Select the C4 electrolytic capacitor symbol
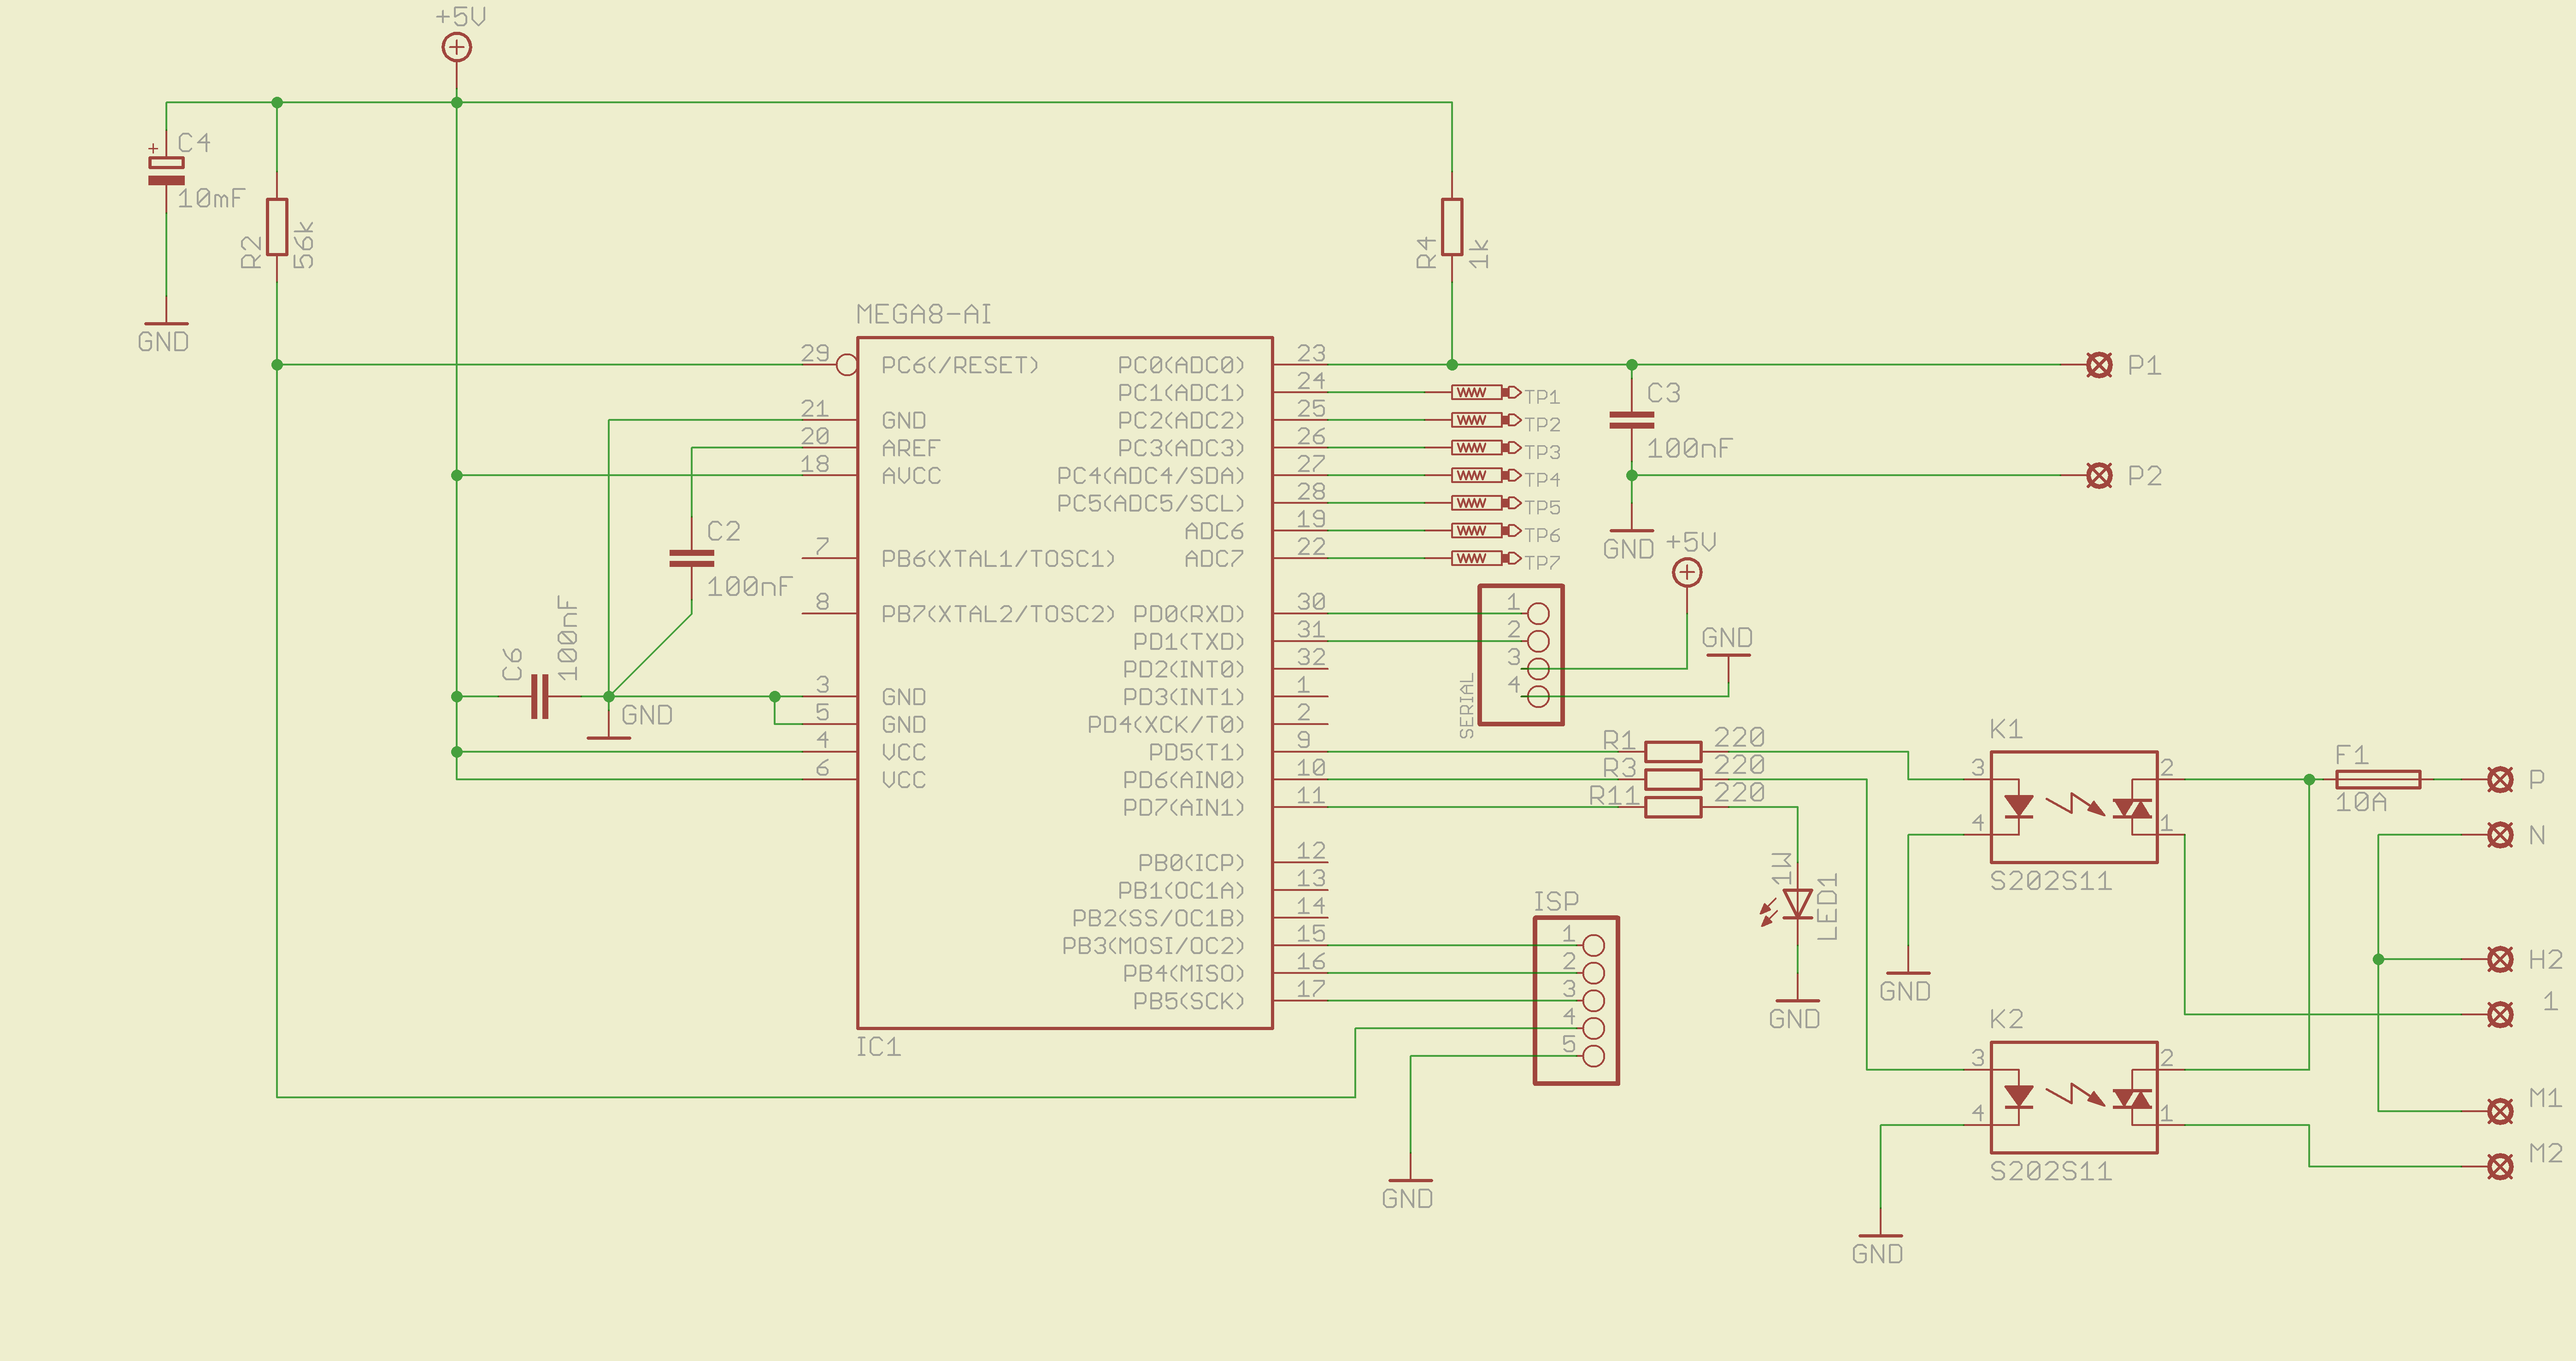This screenshot has width=2576, height=1361. point(166,170)
